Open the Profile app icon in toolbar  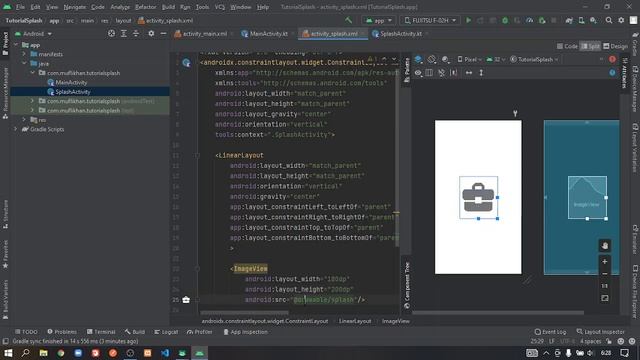[x=529, y=20]
